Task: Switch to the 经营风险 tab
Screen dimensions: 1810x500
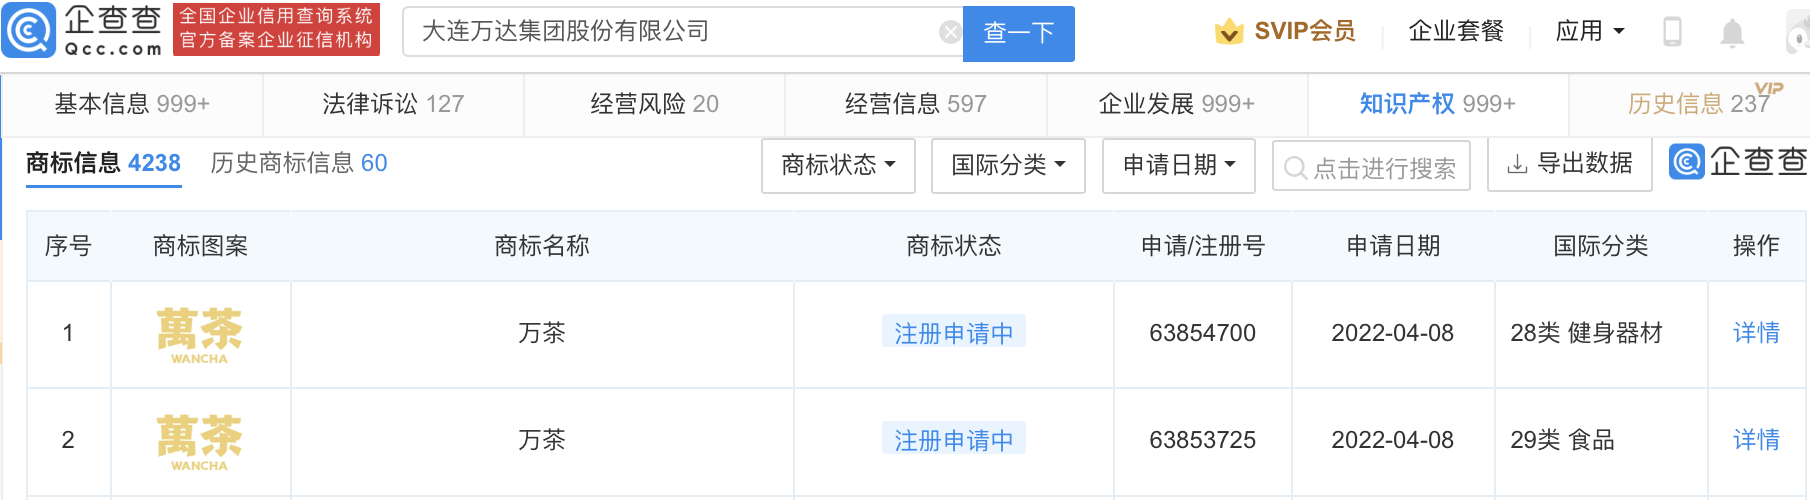Action: 654,104
